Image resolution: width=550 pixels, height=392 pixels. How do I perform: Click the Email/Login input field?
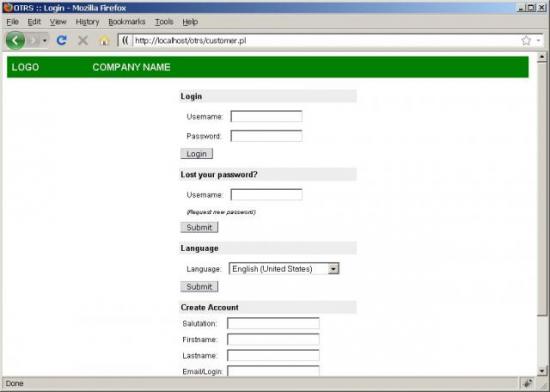pos(273,371)
